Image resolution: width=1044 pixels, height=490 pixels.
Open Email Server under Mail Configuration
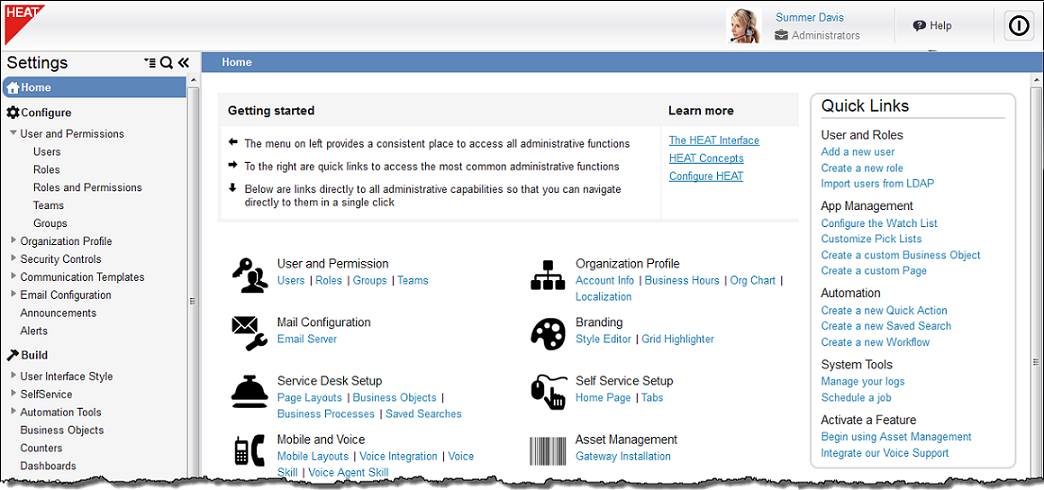coord(307,339)
